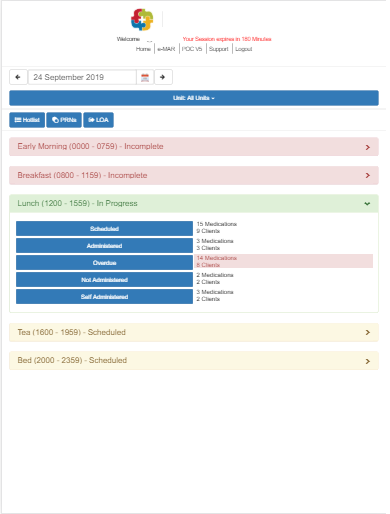The width and height of the screenshot is (390, 514).
Task: Open the PRNs button
Action: [x=64, y=120]
